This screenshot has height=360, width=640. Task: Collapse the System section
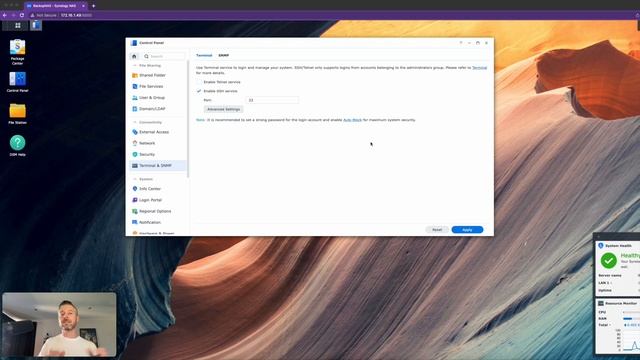coord(135,179)
